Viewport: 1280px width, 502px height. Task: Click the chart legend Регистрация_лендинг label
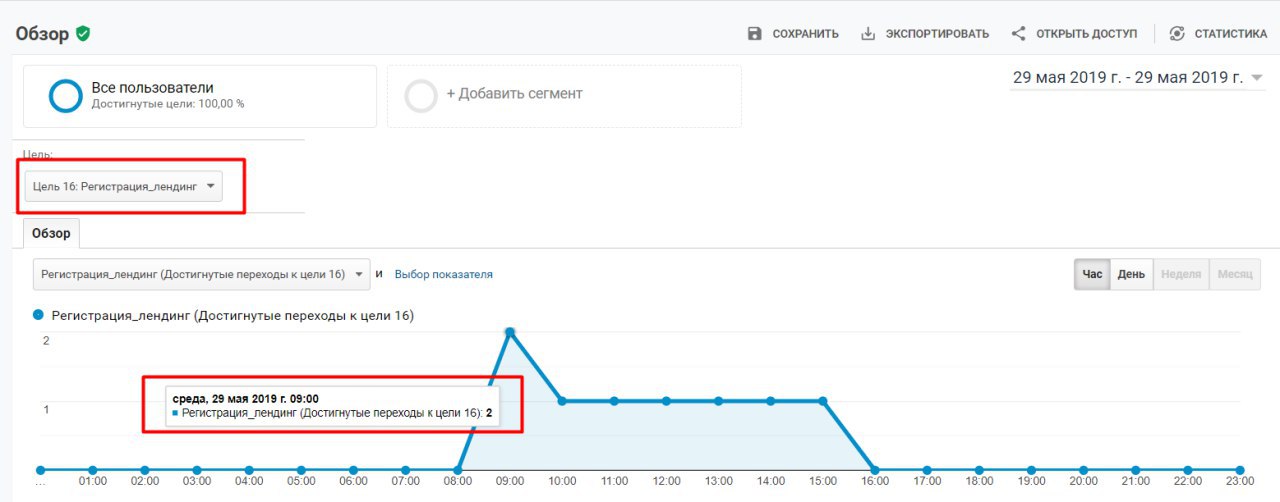coord(232,315)
